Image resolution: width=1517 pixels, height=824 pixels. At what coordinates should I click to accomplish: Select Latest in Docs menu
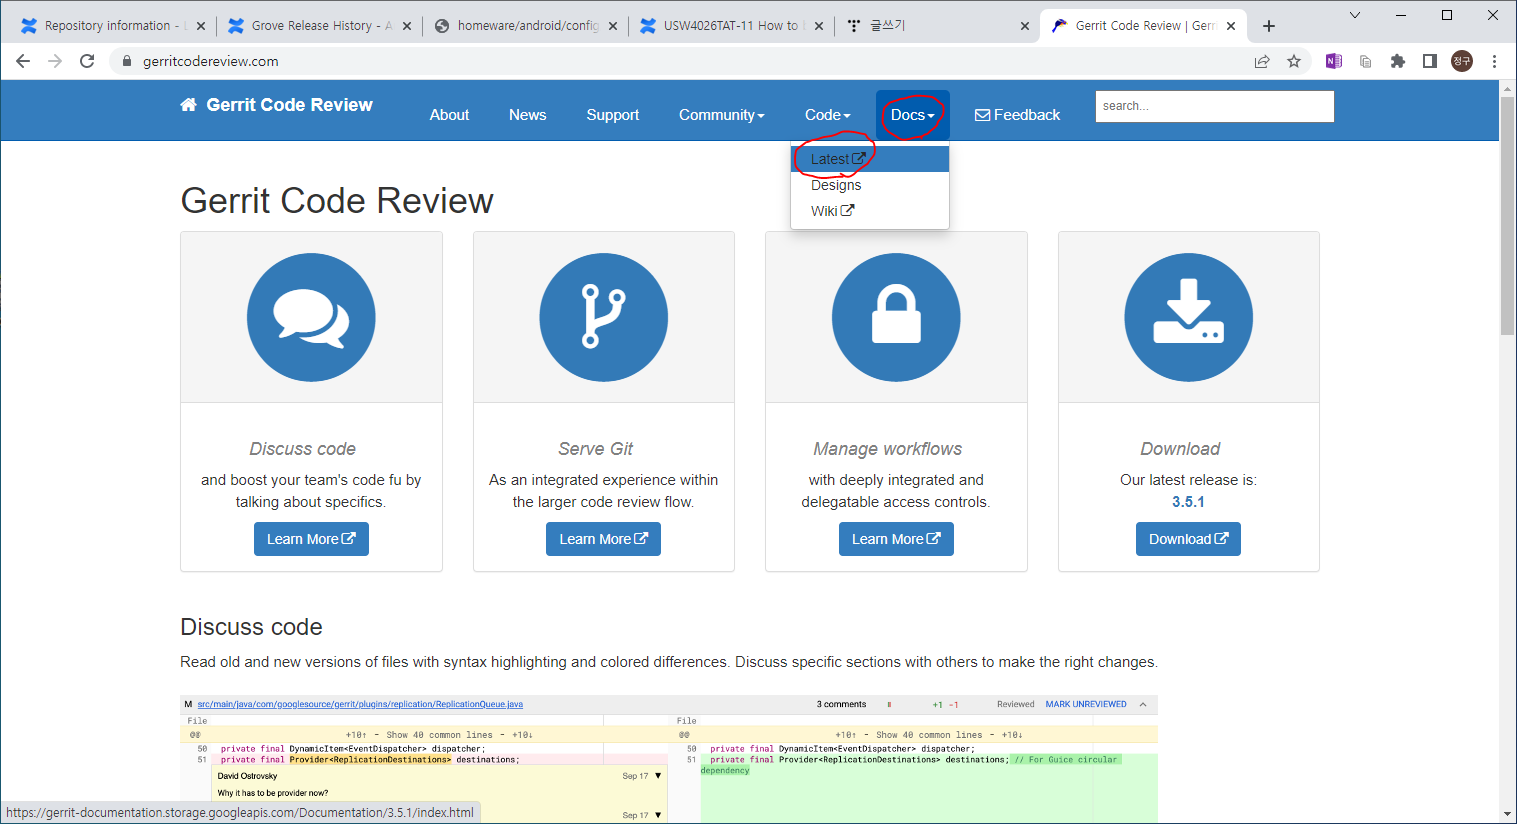pos(870,159)
